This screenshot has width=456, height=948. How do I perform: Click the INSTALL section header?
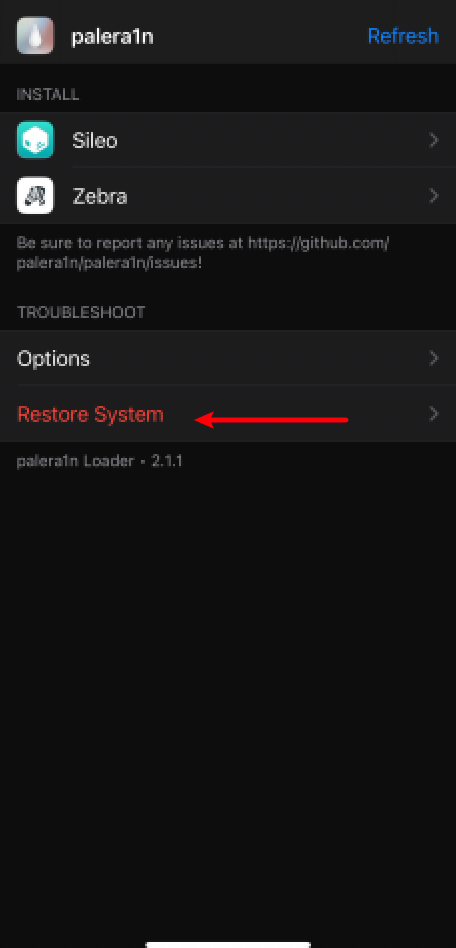(x=48, y=95)
